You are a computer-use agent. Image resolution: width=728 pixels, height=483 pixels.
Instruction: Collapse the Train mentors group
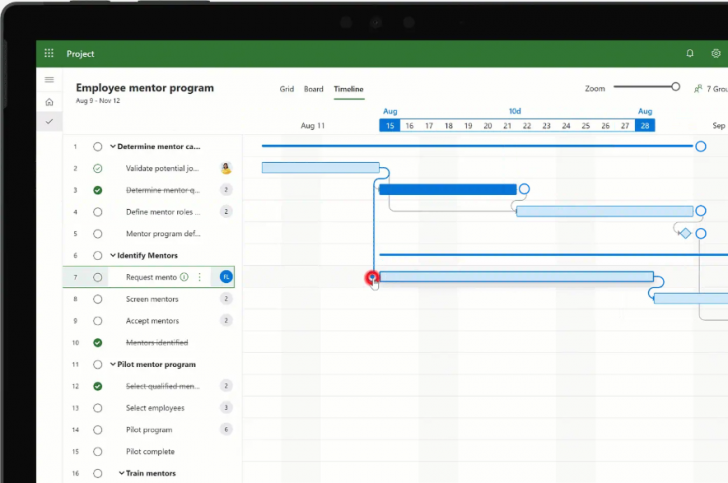[x=121, y=473]
